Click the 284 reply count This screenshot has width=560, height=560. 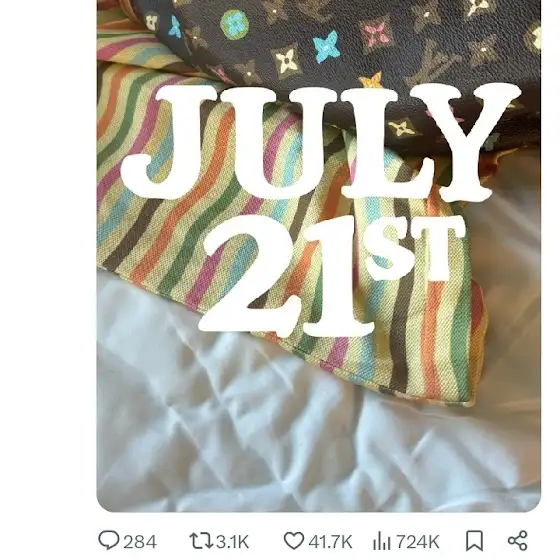tap(140, 542)
